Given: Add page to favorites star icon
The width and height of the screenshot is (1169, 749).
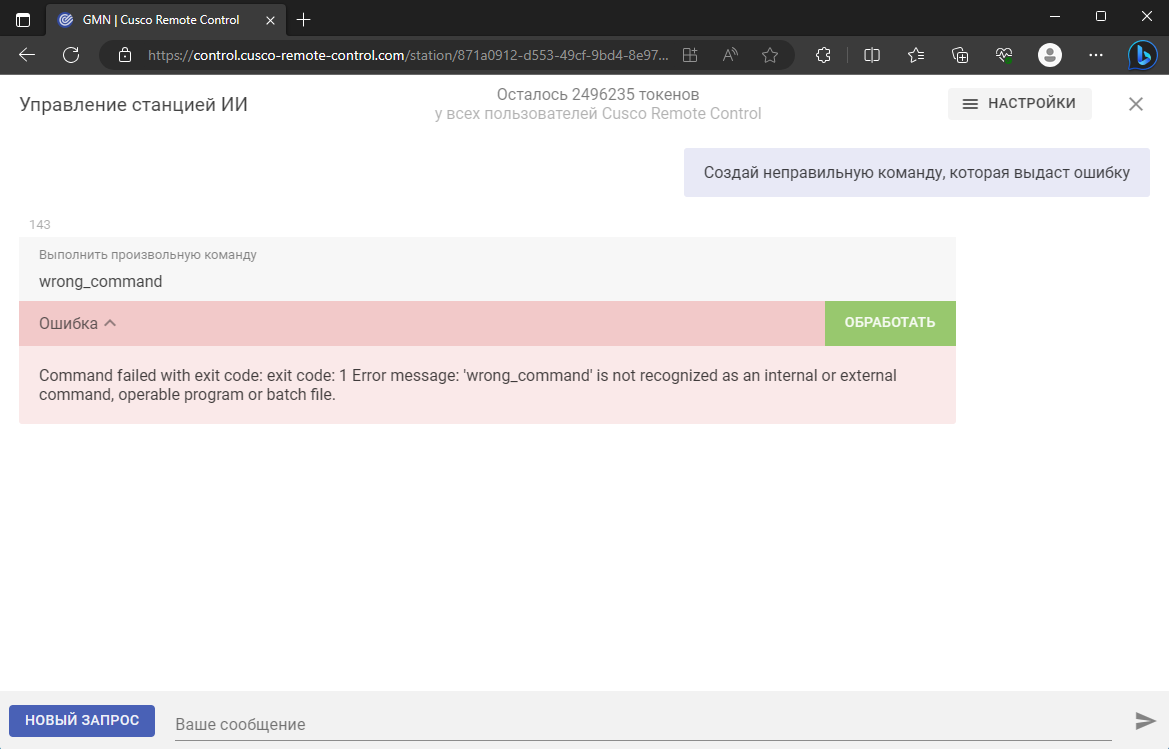Looking at the screenshot, I should click(x=770, y=55).
